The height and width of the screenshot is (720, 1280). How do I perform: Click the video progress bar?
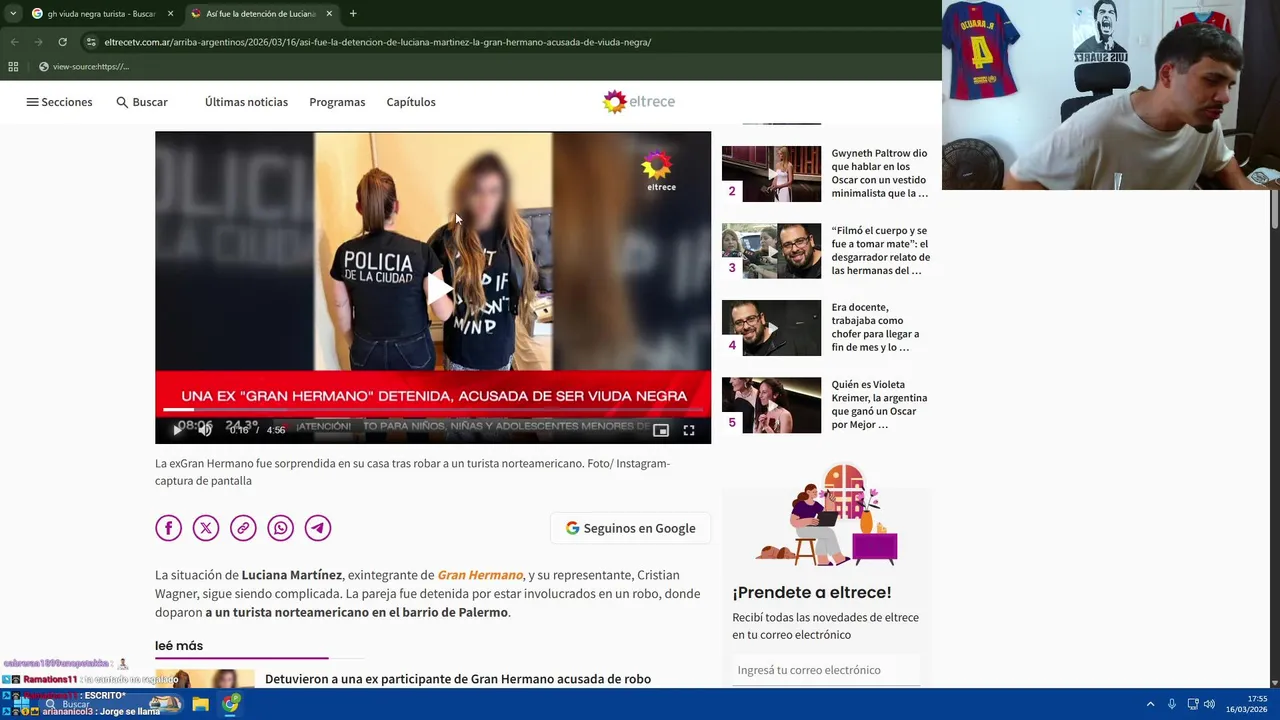[432, 409]
